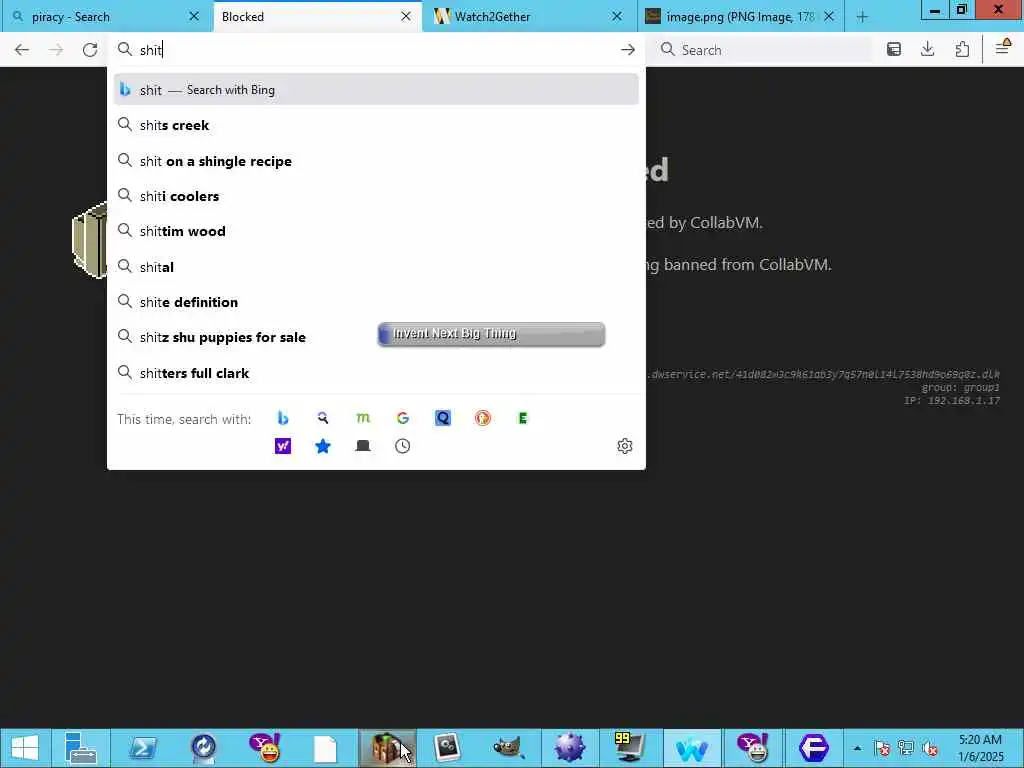Open the sidebar panel icon in toolbar

point(894,50)
